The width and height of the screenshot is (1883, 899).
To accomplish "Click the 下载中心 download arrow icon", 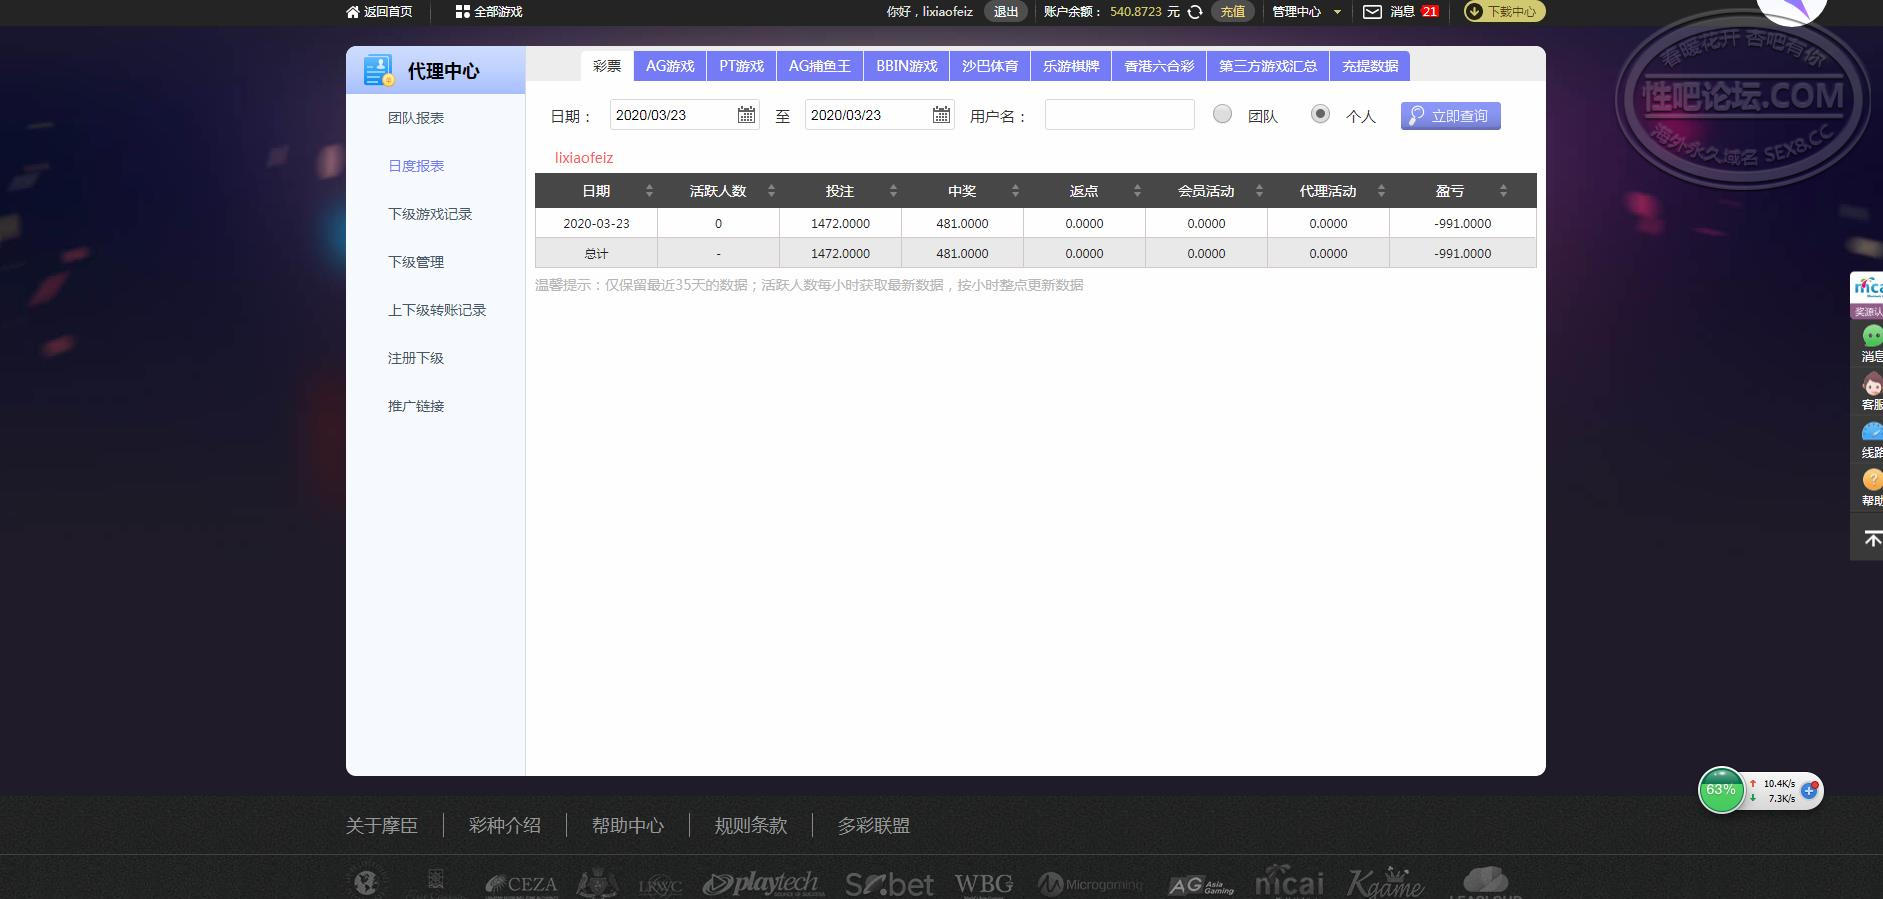I will 1474,12.
